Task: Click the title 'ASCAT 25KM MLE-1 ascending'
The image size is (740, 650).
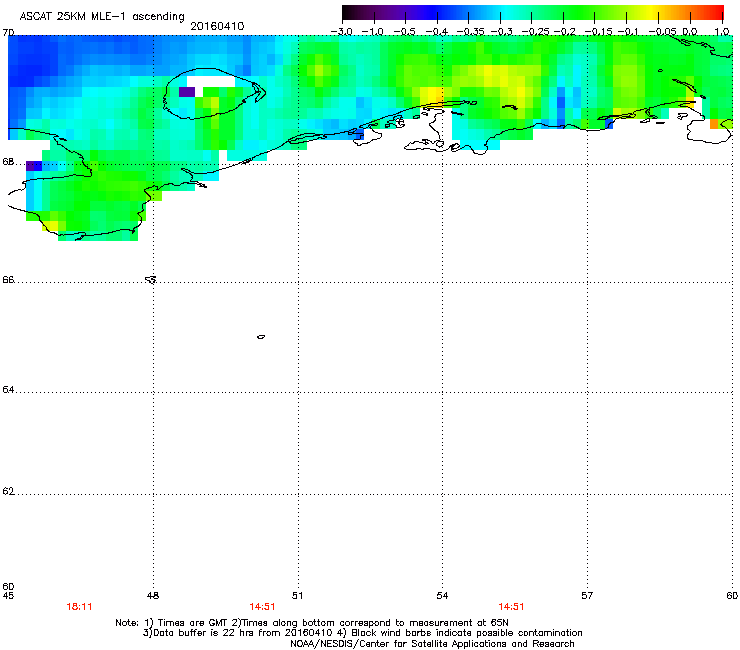Action: (x=102, y=16)
